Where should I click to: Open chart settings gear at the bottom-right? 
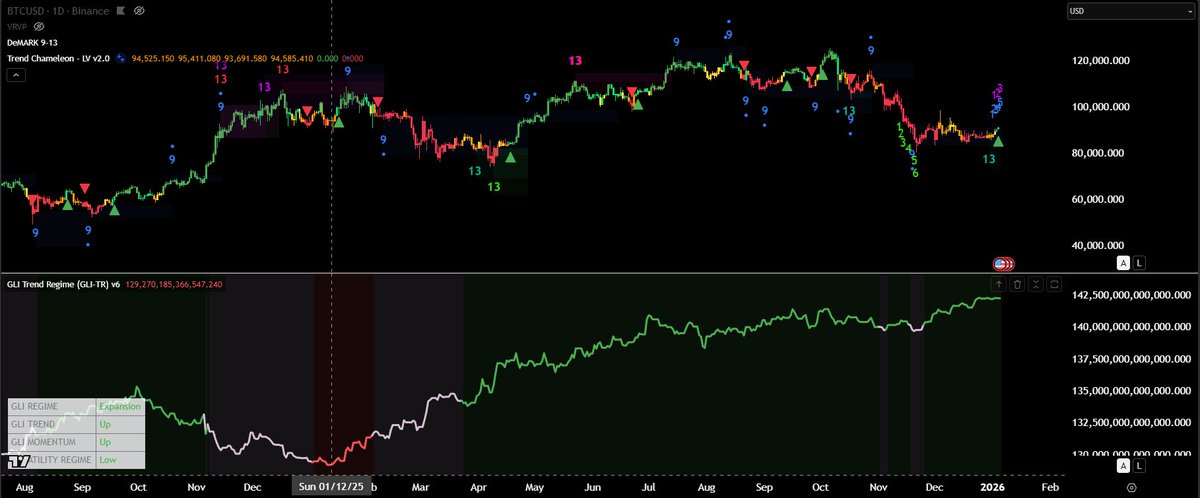(1130, 488)
